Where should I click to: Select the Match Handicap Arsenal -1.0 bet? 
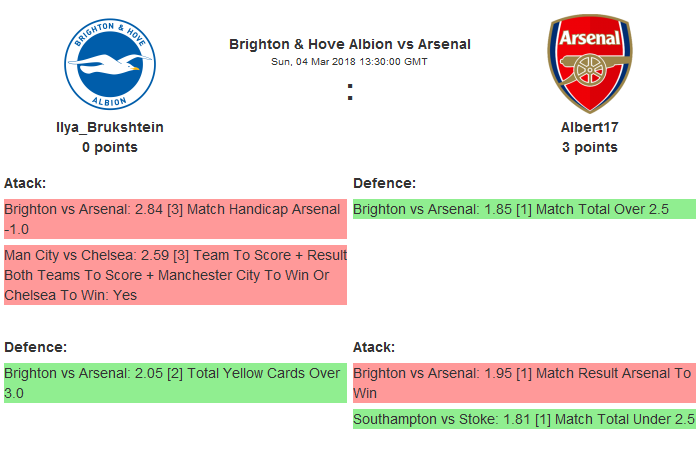coord(174,219)
